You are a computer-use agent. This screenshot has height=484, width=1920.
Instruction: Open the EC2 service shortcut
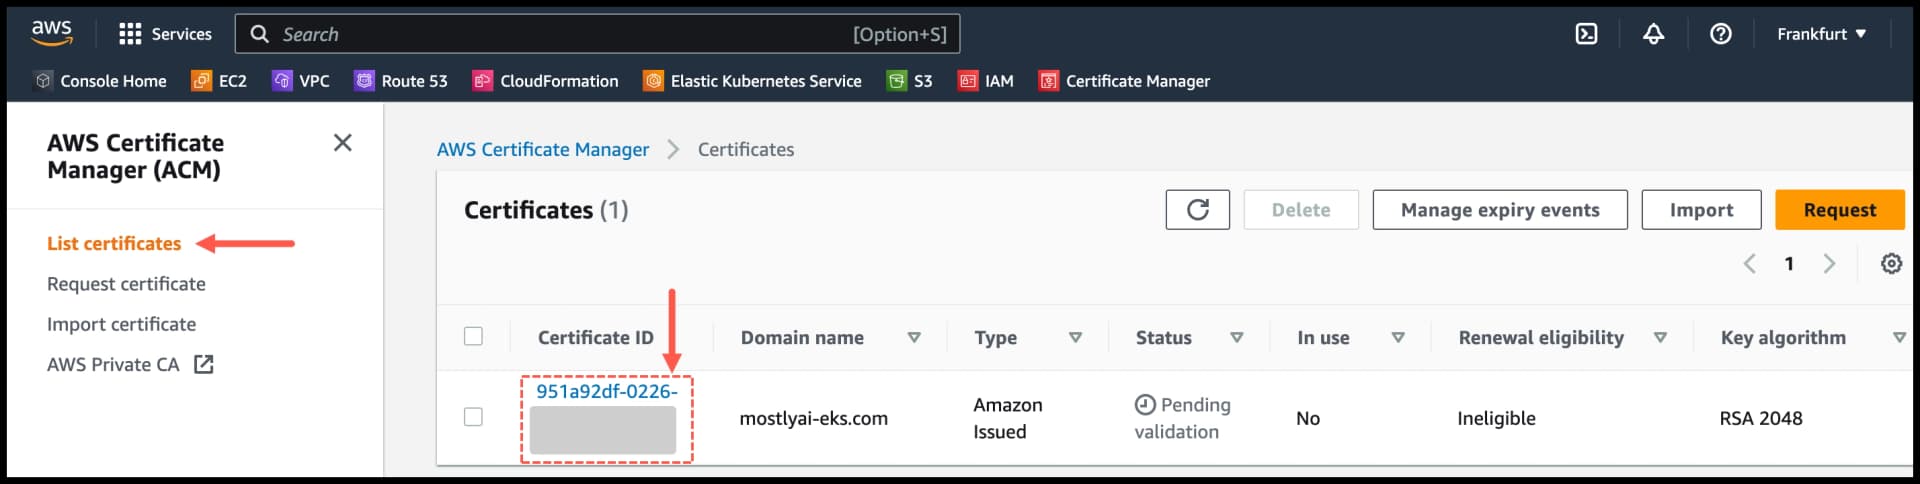coord(219,81)
